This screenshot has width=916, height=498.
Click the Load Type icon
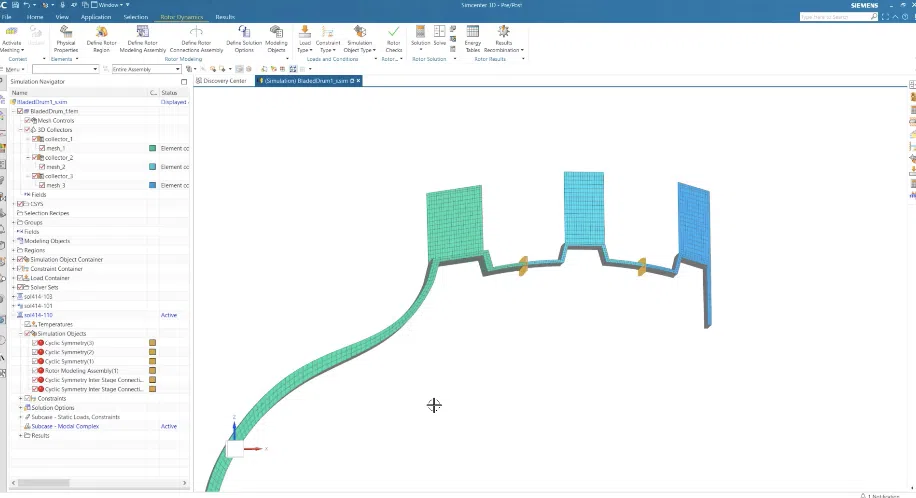click(x=304, y=32)
